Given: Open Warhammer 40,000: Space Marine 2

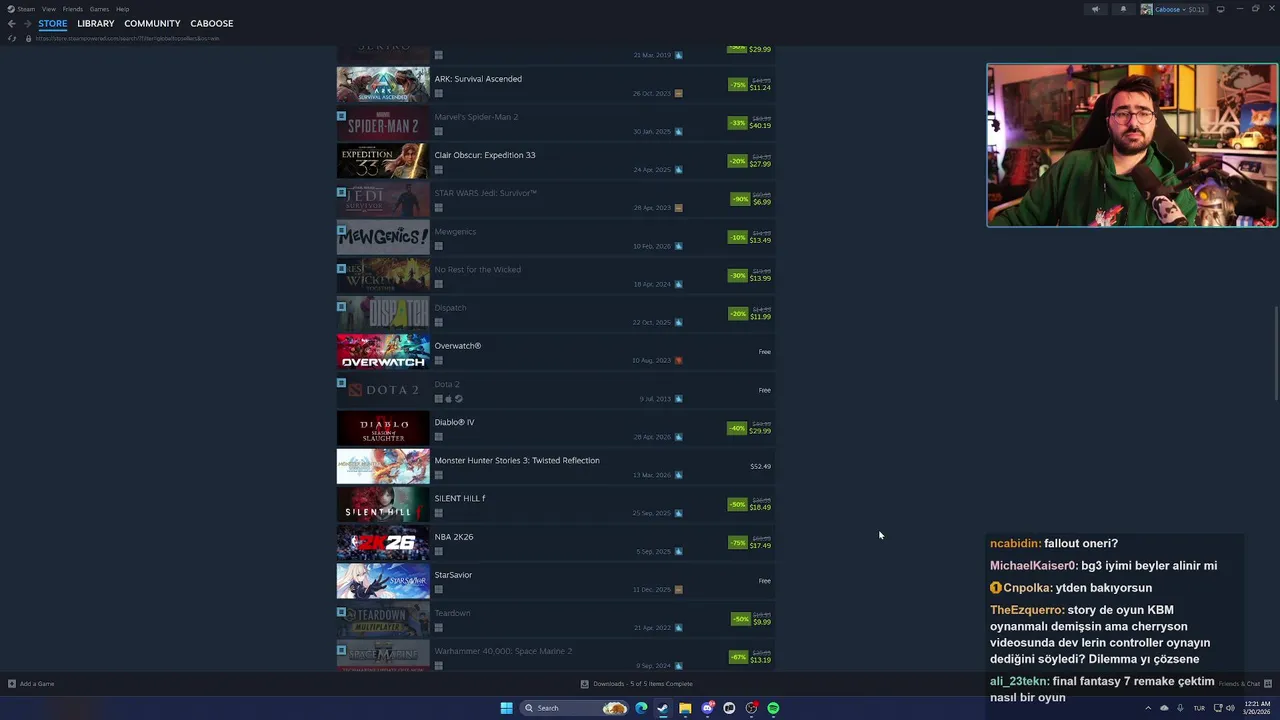Looking at the screenshot, I should click(555, 656).
